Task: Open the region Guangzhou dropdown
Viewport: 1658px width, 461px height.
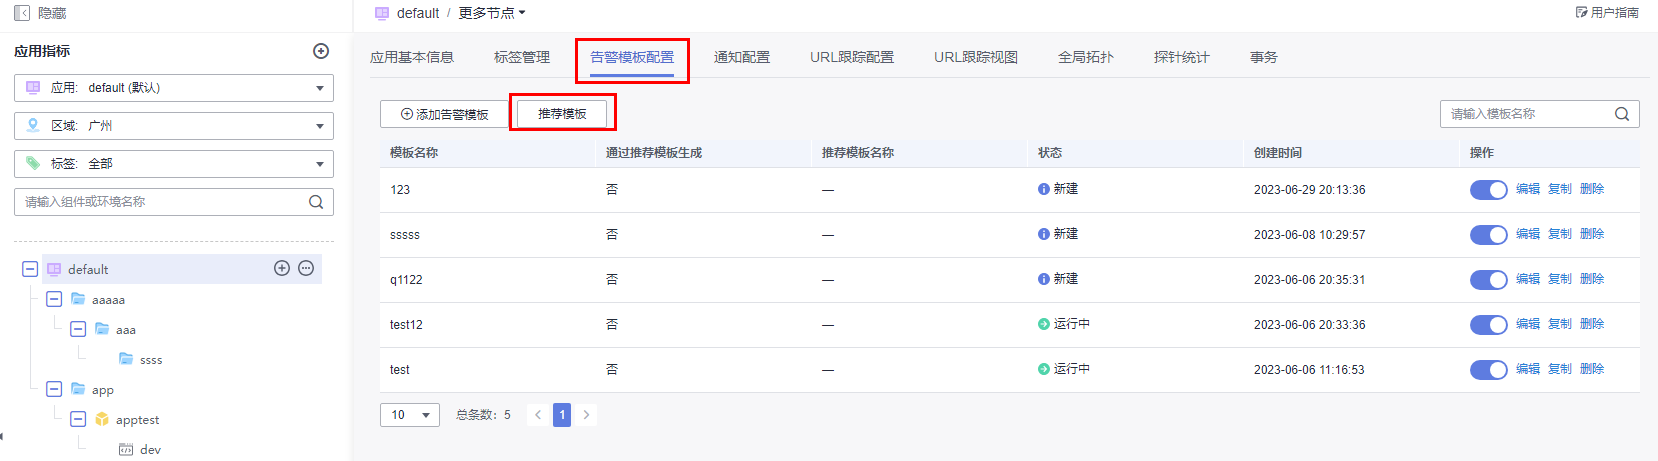Action: tap(174, 126)
